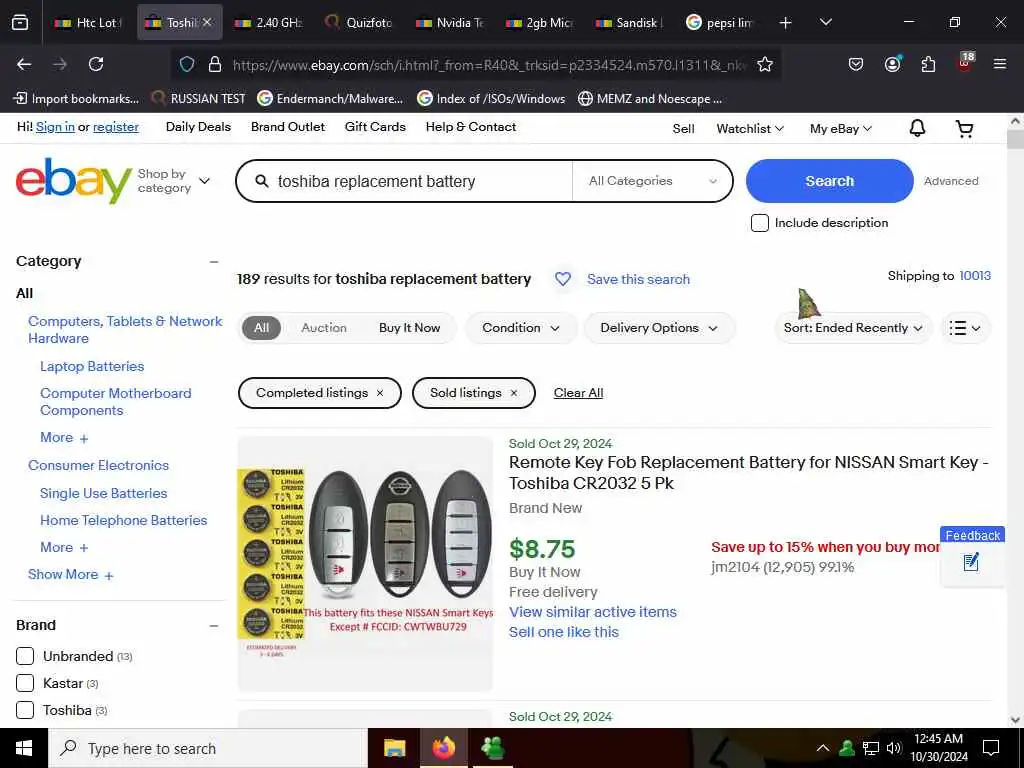
Task: Open Nissan key fob battery thumbnail
Action: tap(365, 564)
